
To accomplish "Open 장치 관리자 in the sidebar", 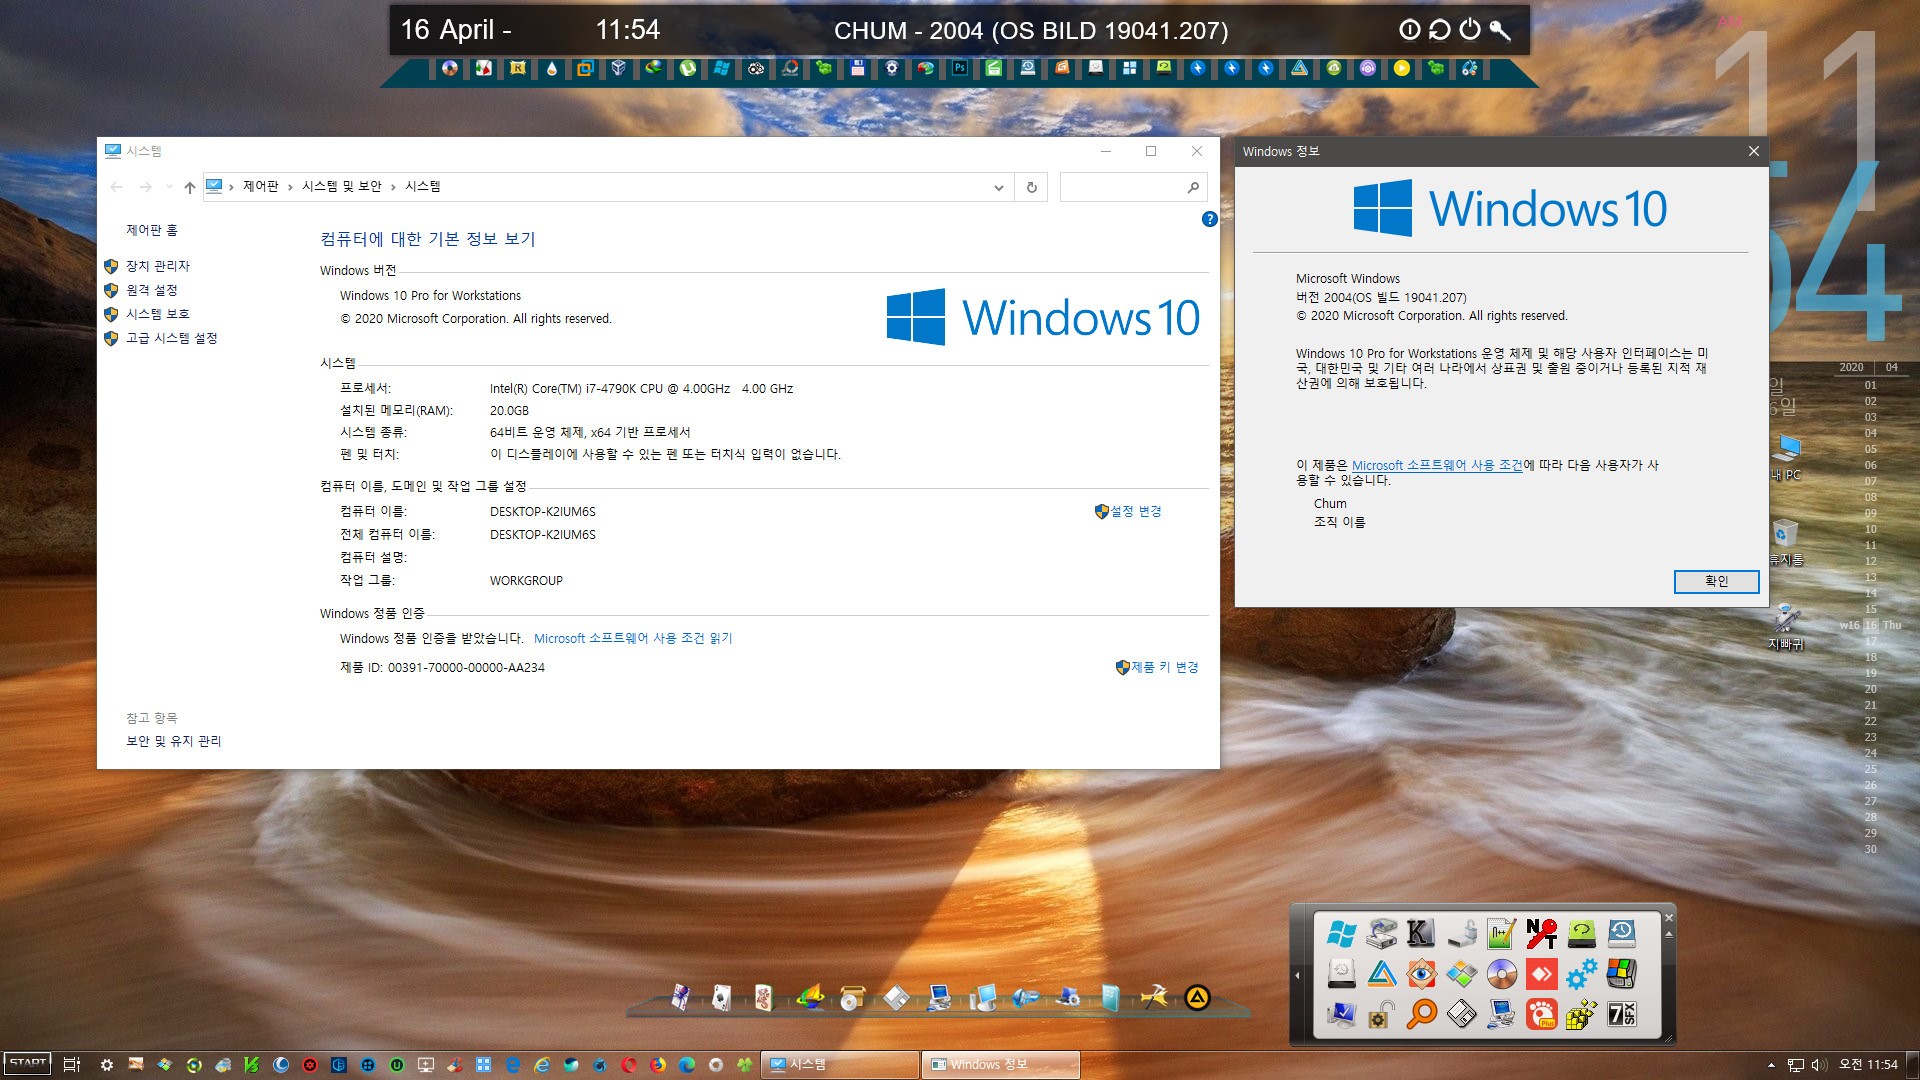I will 157,266.
